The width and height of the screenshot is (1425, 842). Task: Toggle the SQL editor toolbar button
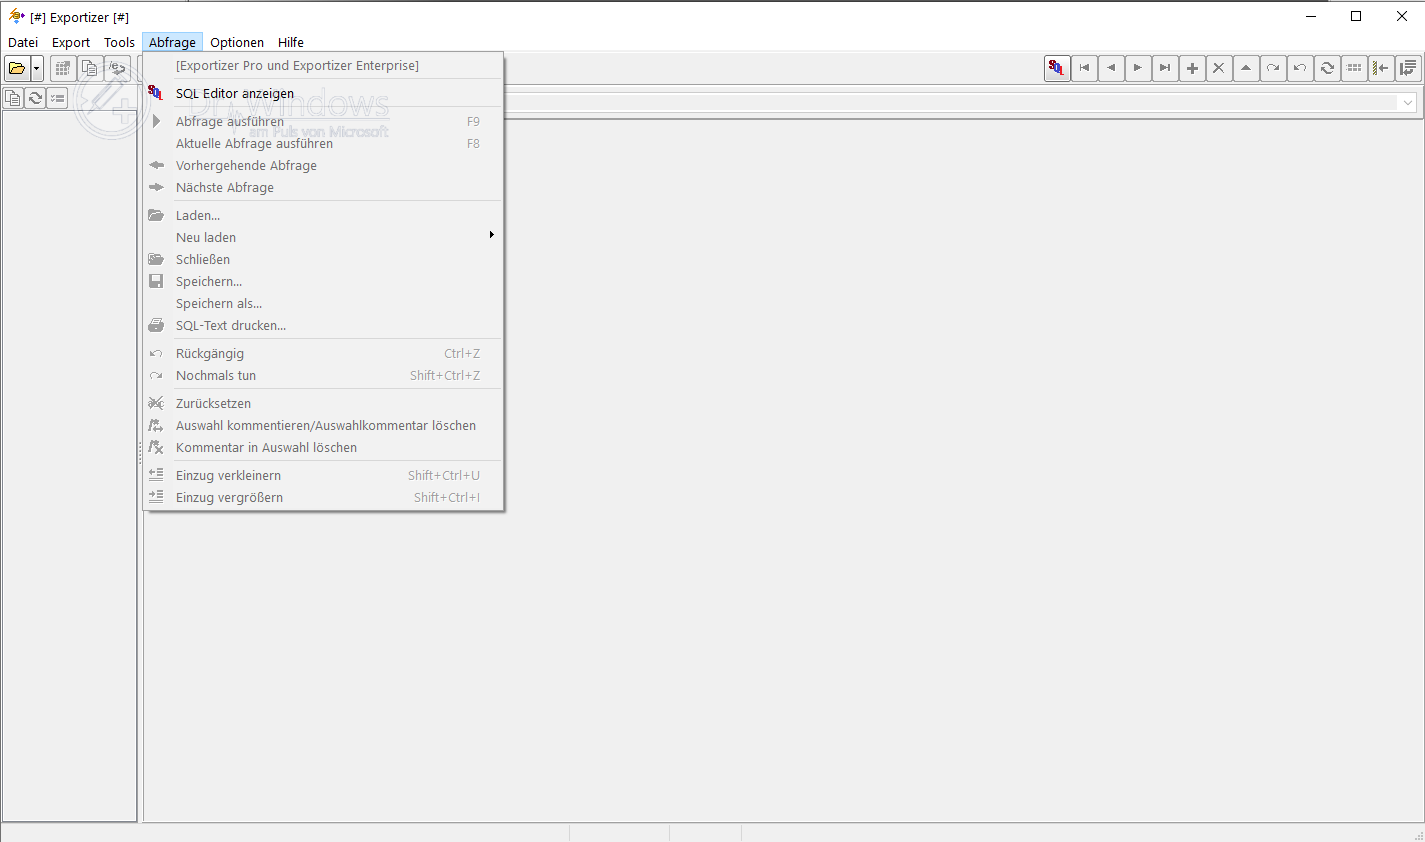click(1057, 68)
